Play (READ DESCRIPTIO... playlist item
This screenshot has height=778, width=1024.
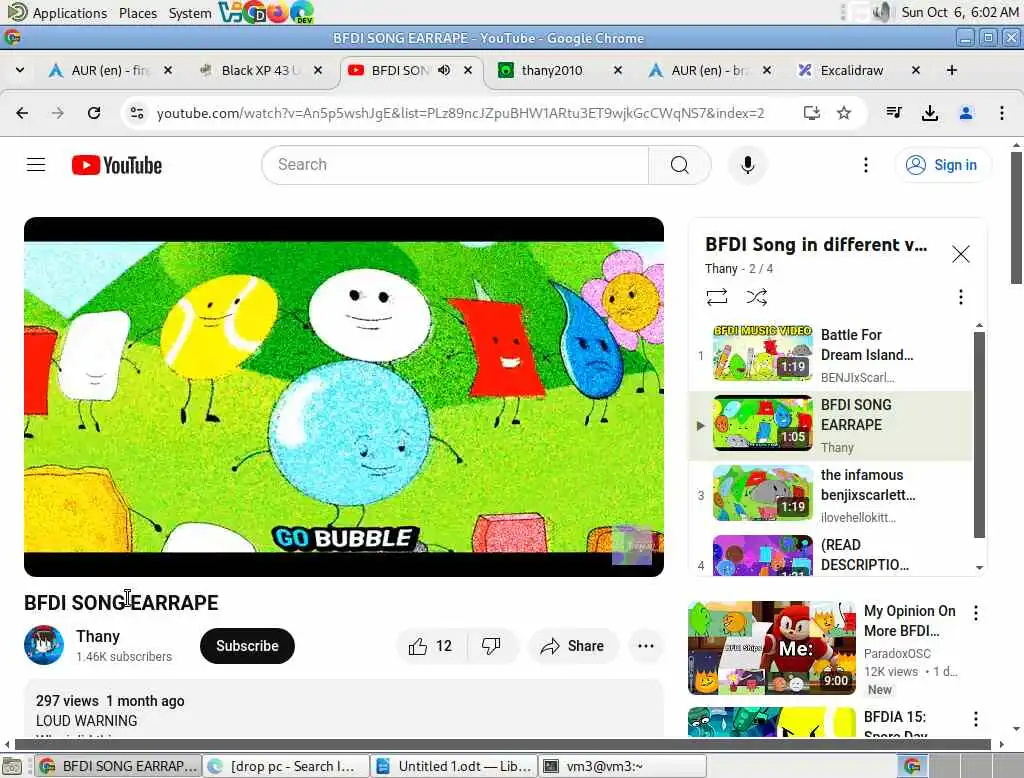click(831, 555)
